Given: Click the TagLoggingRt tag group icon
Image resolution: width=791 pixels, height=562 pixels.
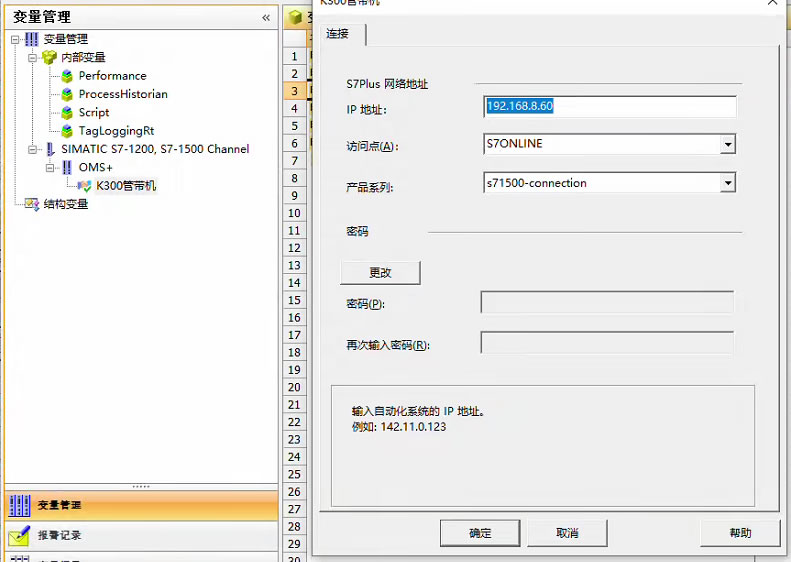Looking at the screenshot, I should coord(67,131).
